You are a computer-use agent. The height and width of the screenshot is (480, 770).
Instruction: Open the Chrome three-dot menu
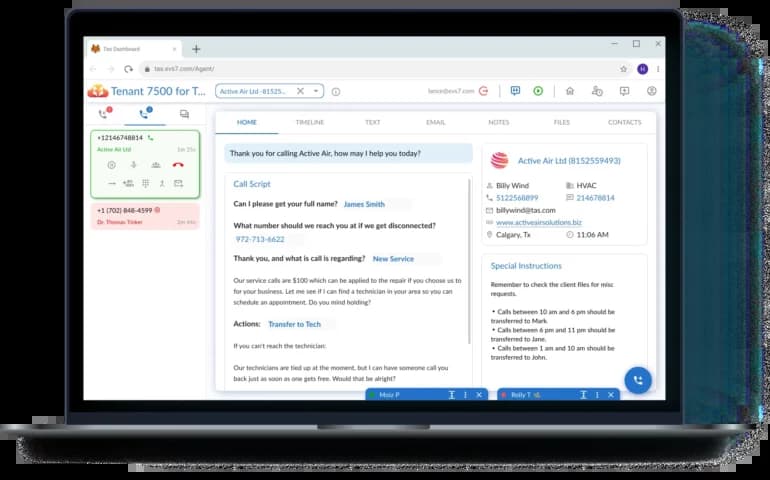pos(658,69)
